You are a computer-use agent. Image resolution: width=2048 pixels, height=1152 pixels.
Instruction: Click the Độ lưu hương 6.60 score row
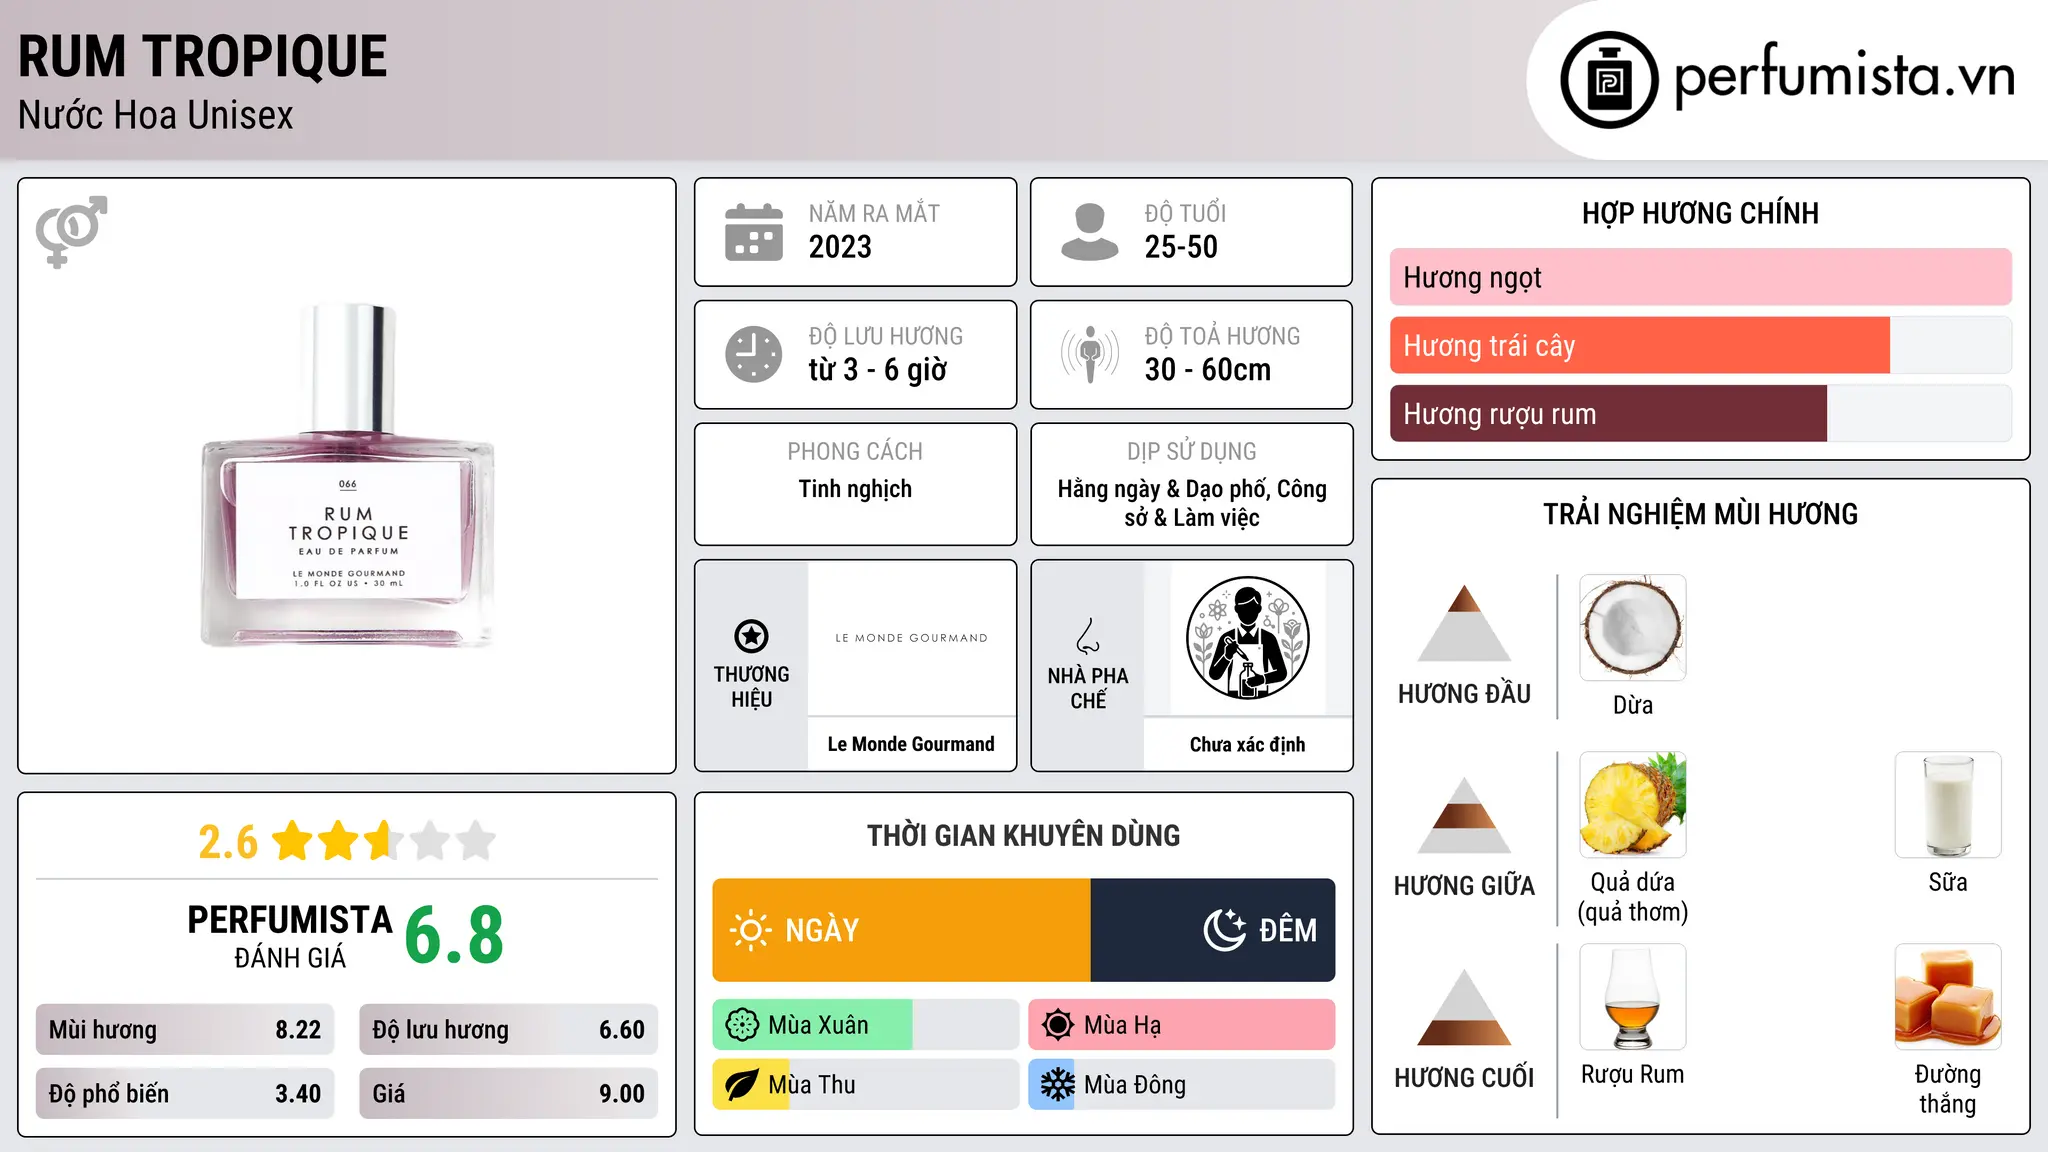coord(509,1030)
